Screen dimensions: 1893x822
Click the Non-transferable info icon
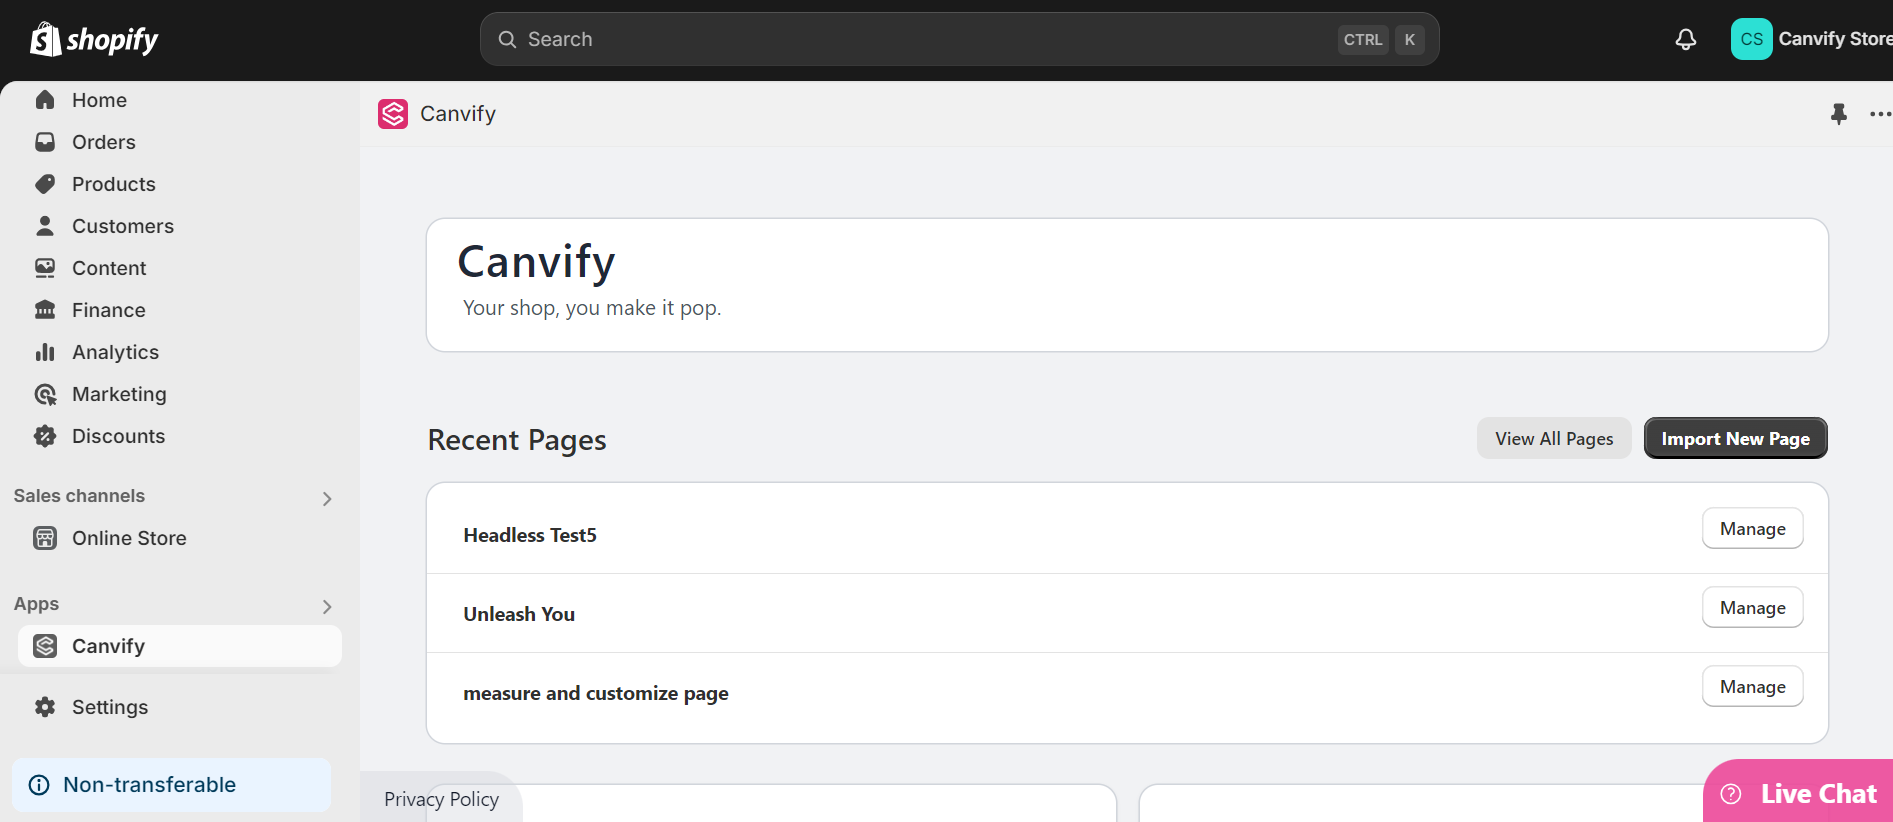point(39,785)
